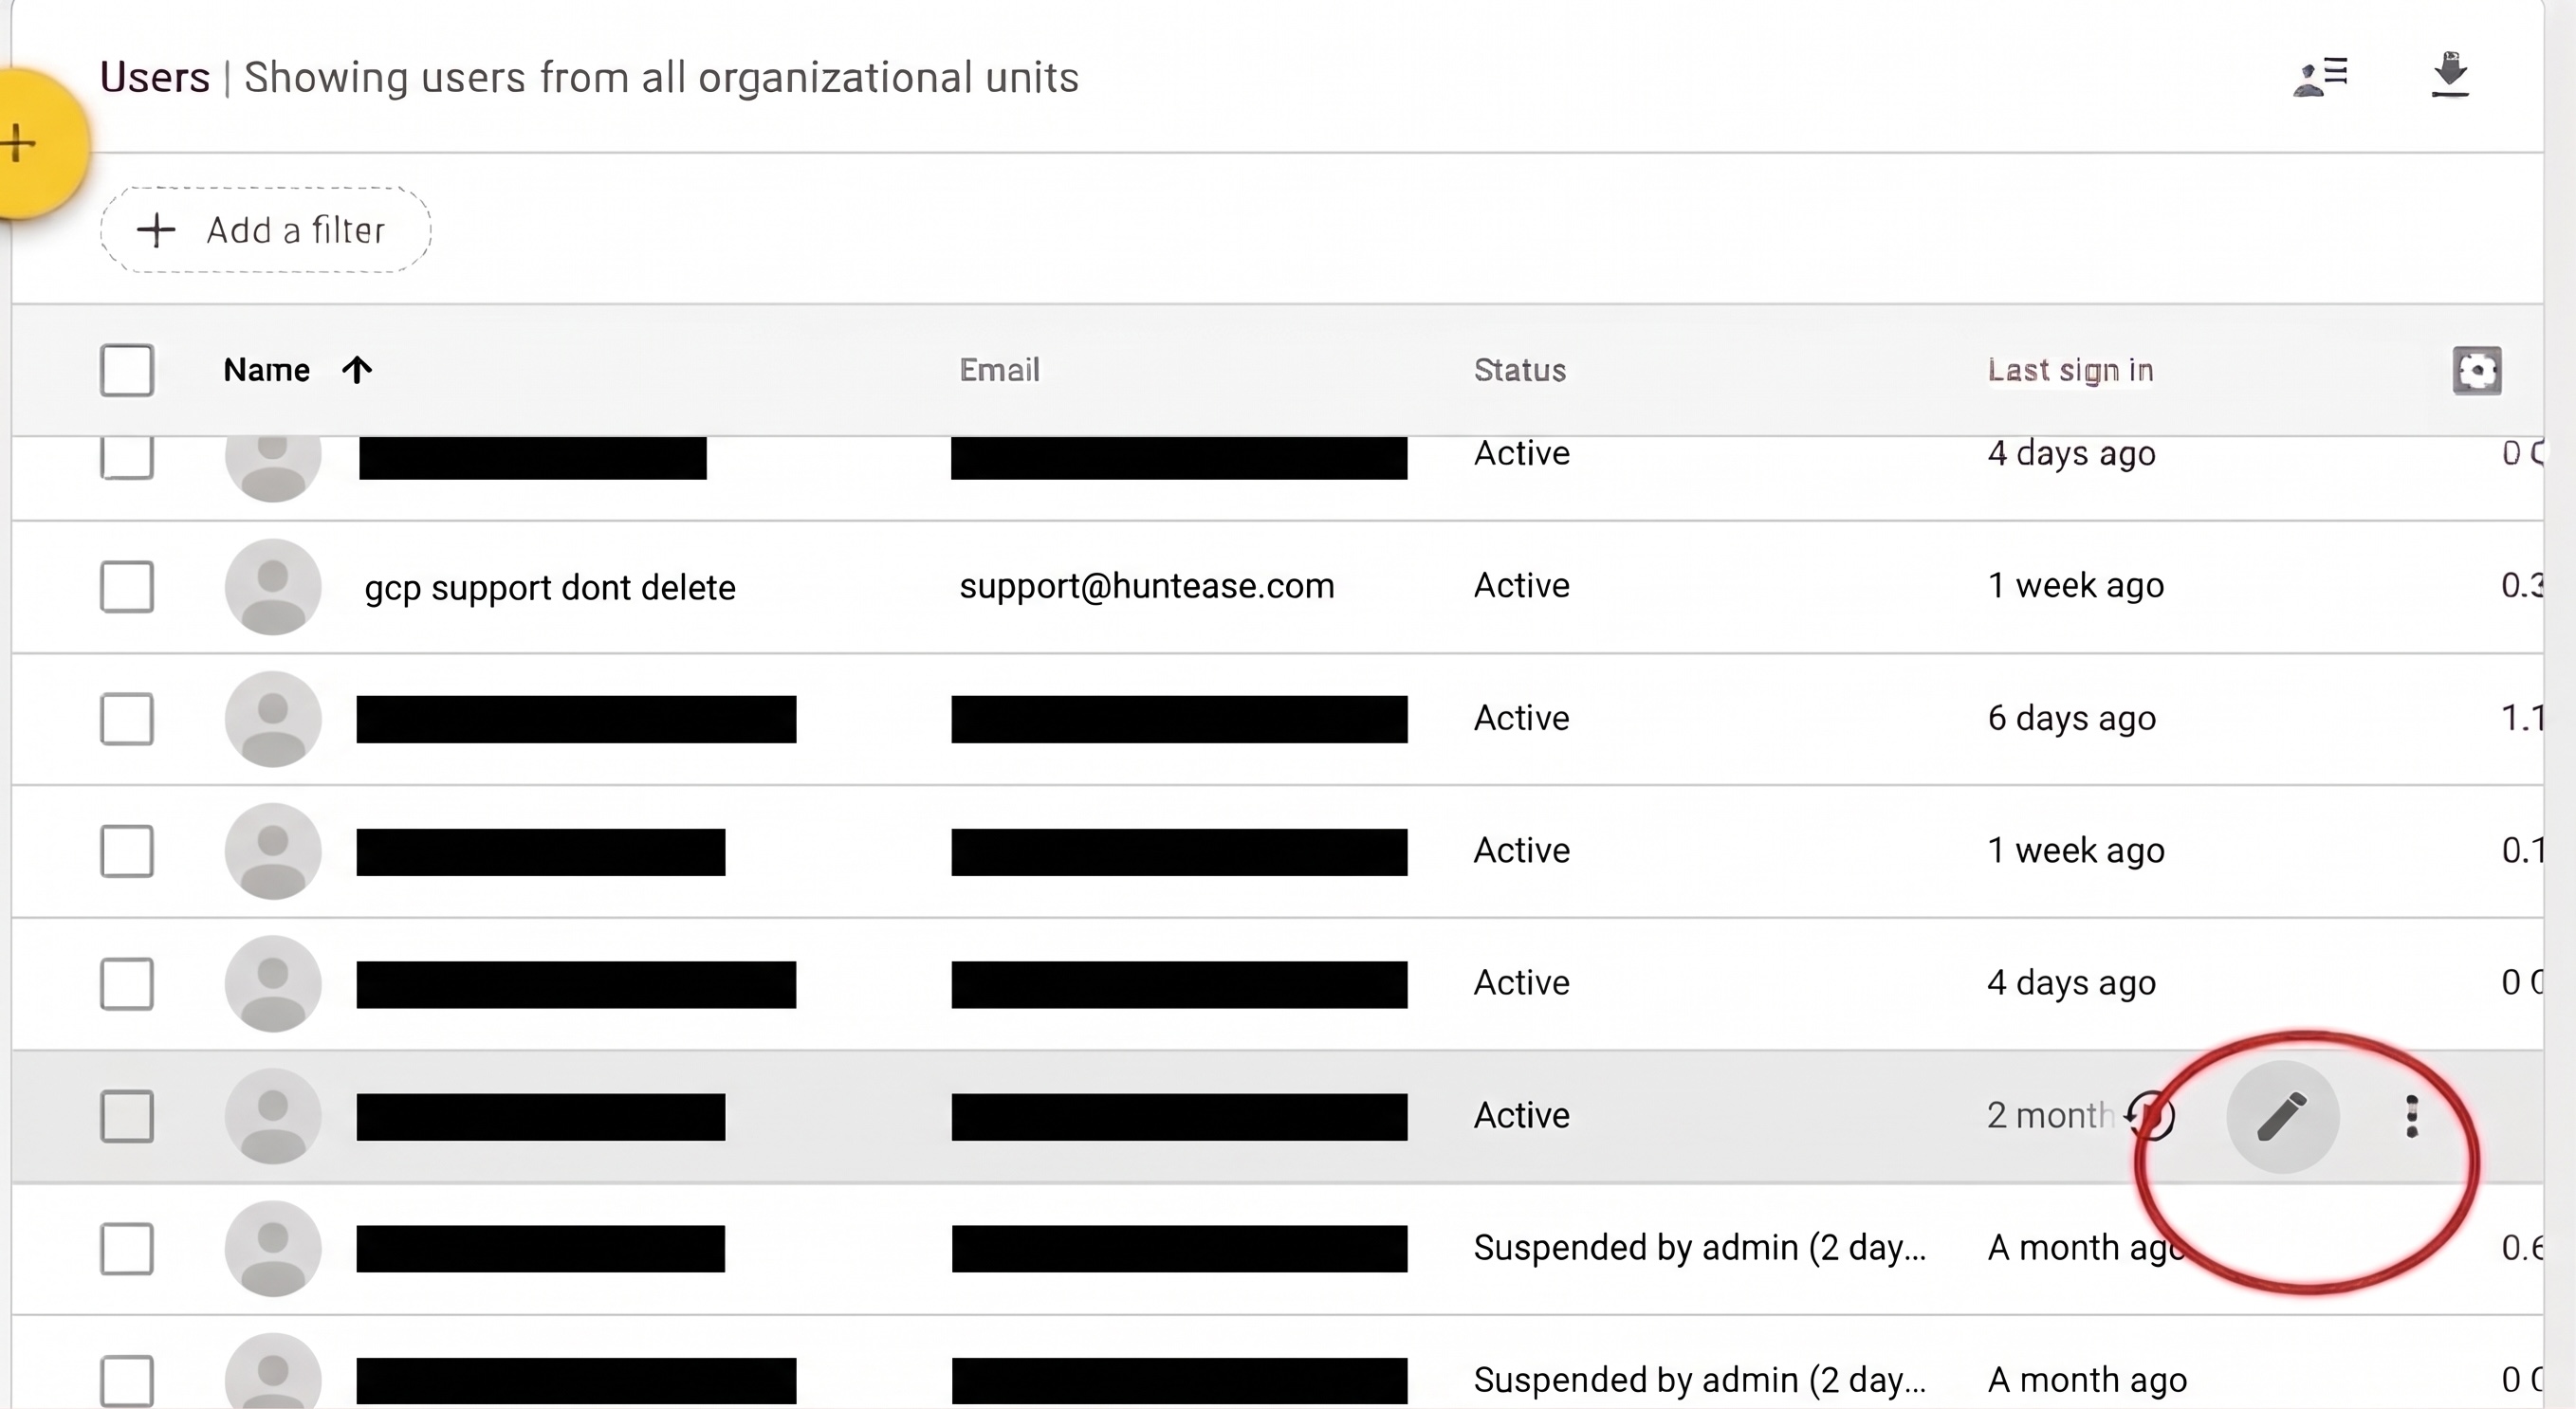Open the three-dot more options menu
Image resolution: width=2576 pixels, height=1409 pixels.
tap(2411, 1116)
